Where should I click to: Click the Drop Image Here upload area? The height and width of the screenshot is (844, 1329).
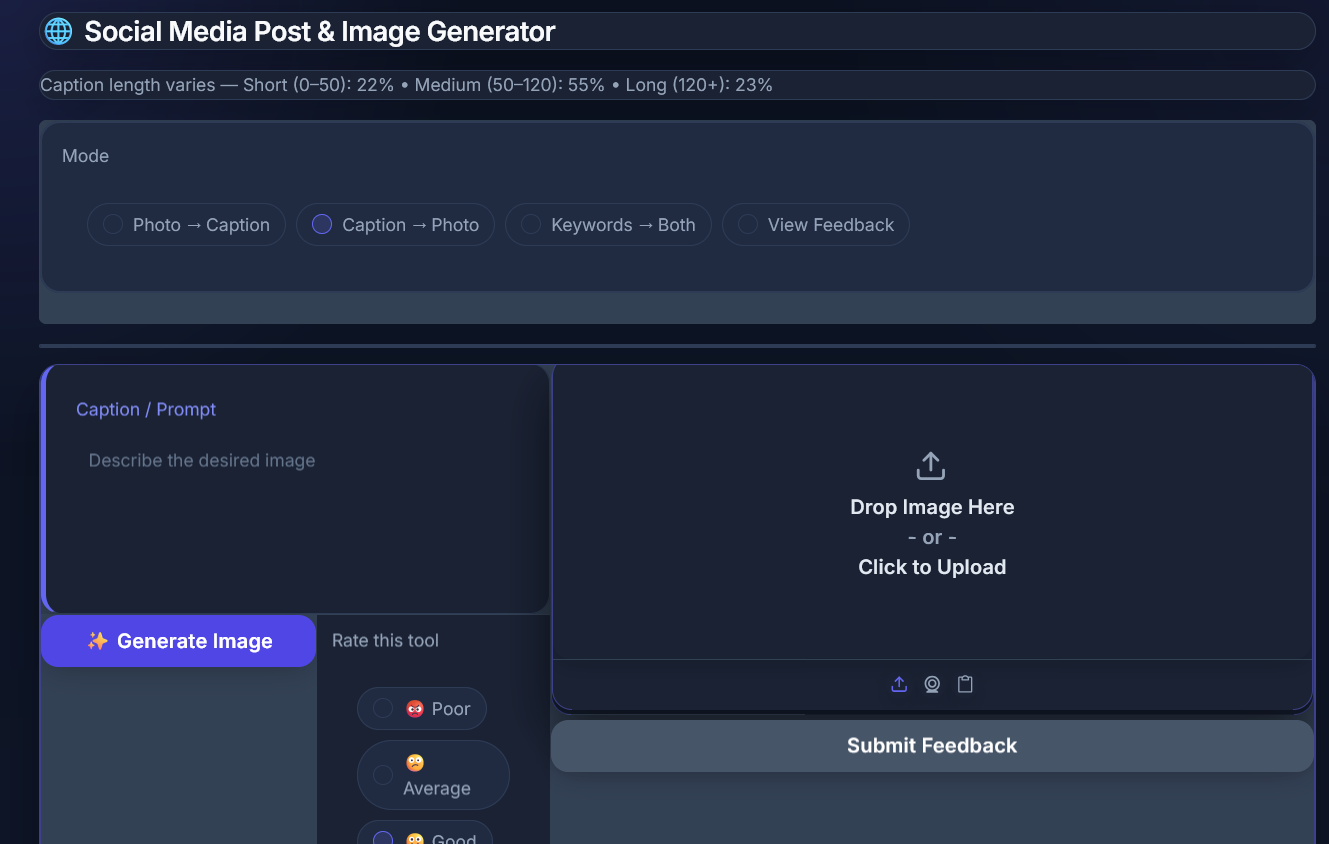coord(932,513)
